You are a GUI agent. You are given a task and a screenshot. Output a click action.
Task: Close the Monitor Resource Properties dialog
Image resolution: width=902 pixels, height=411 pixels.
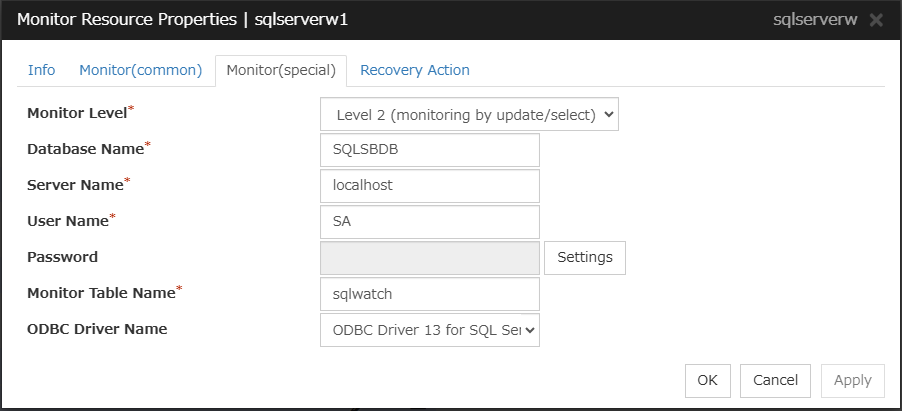pyautogui.click(x=876, y=20)
